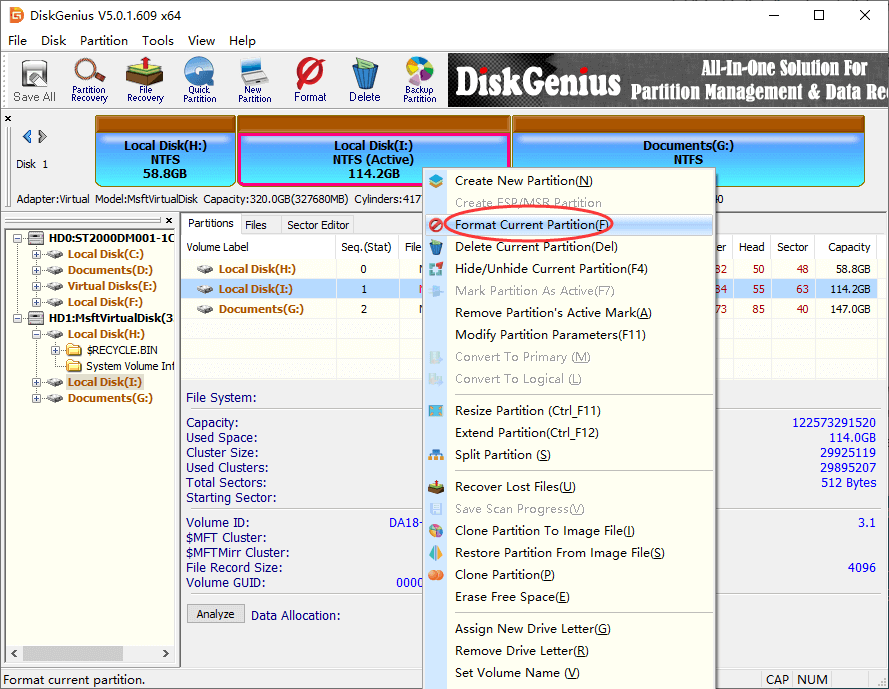Go to the next disk arrow
Screen dimensions: 889x689
tap(43, 137)
